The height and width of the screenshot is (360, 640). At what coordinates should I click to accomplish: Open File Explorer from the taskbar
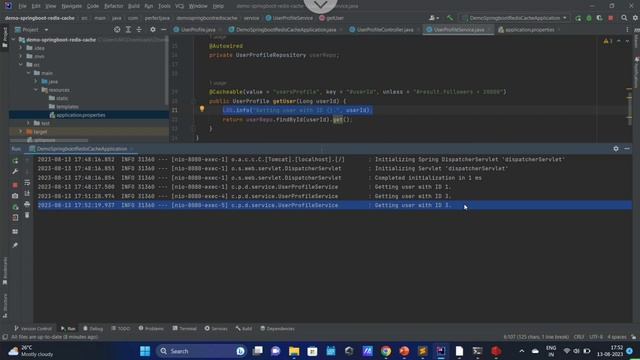tap(294, 351)
